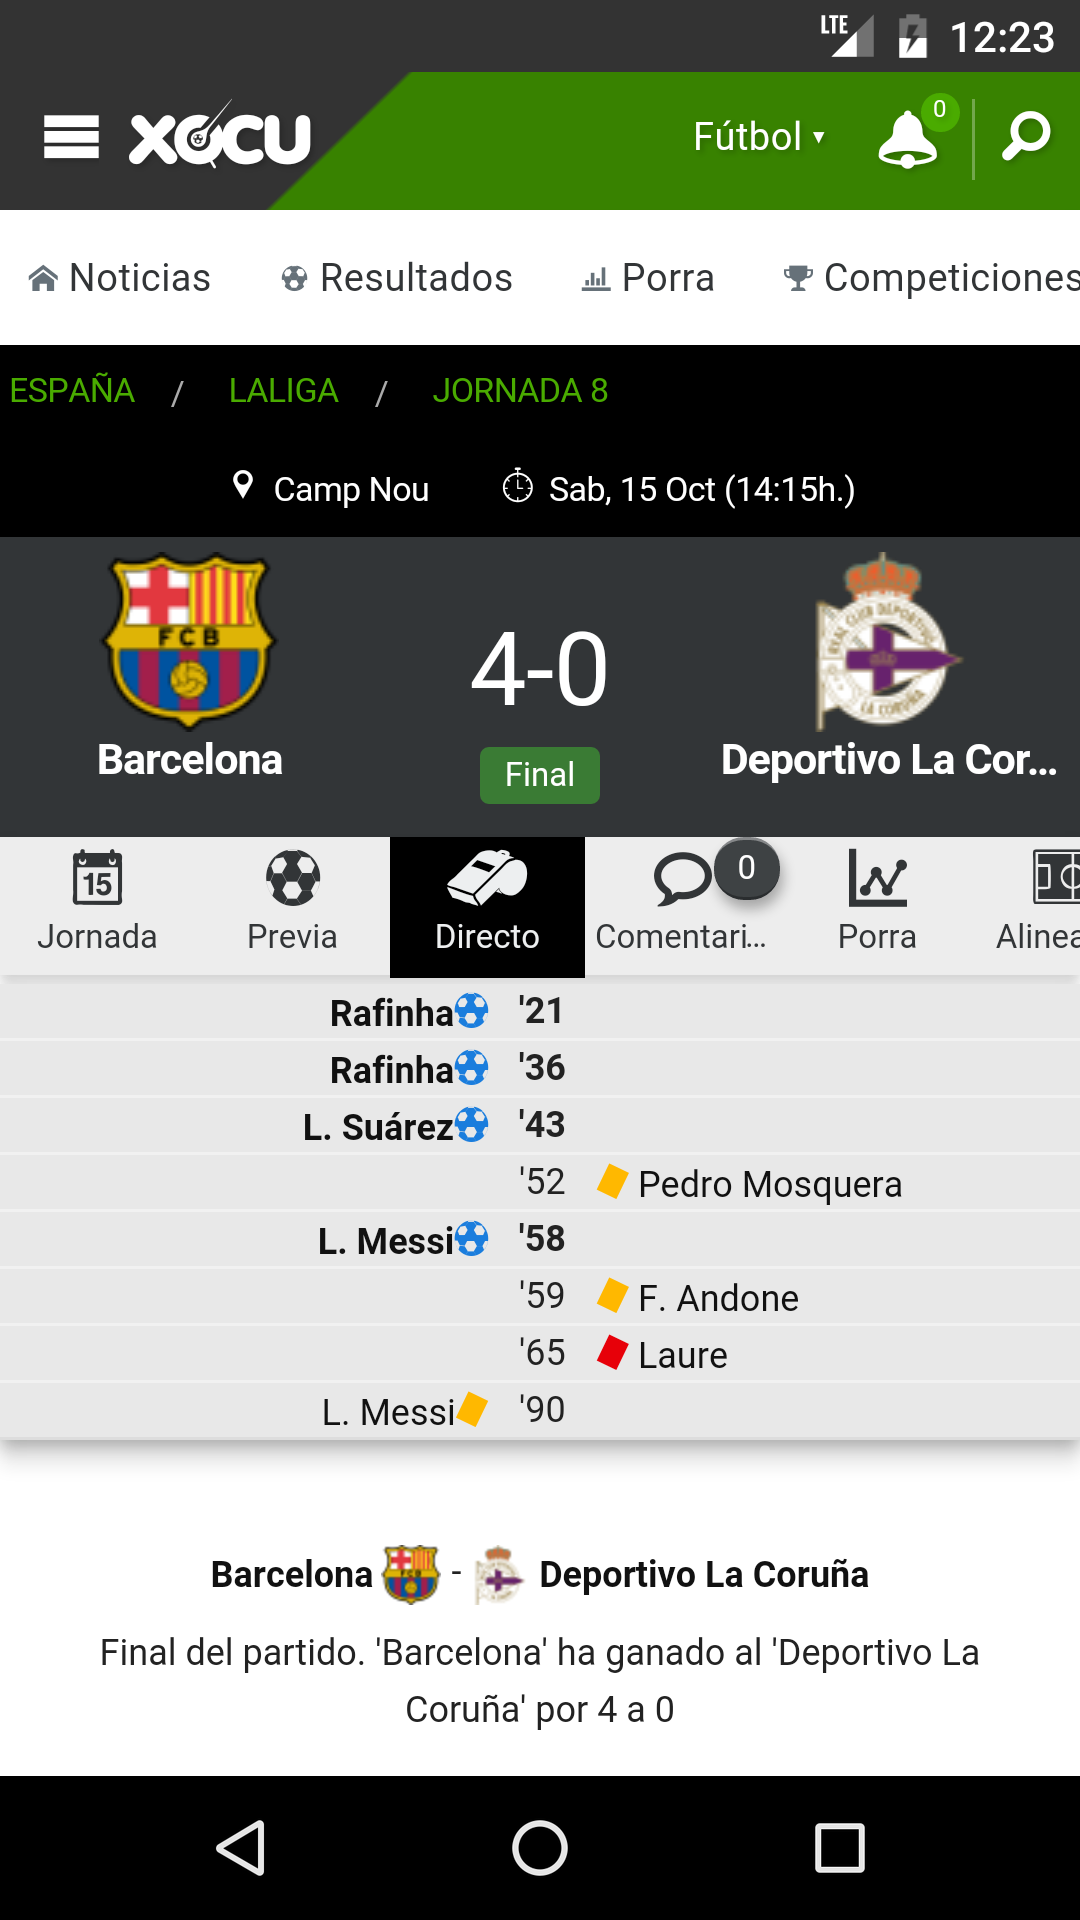The height and width of the screenshot is (1920, 1080).
Task: Open the hamburger menu
Action: (71, 137)
